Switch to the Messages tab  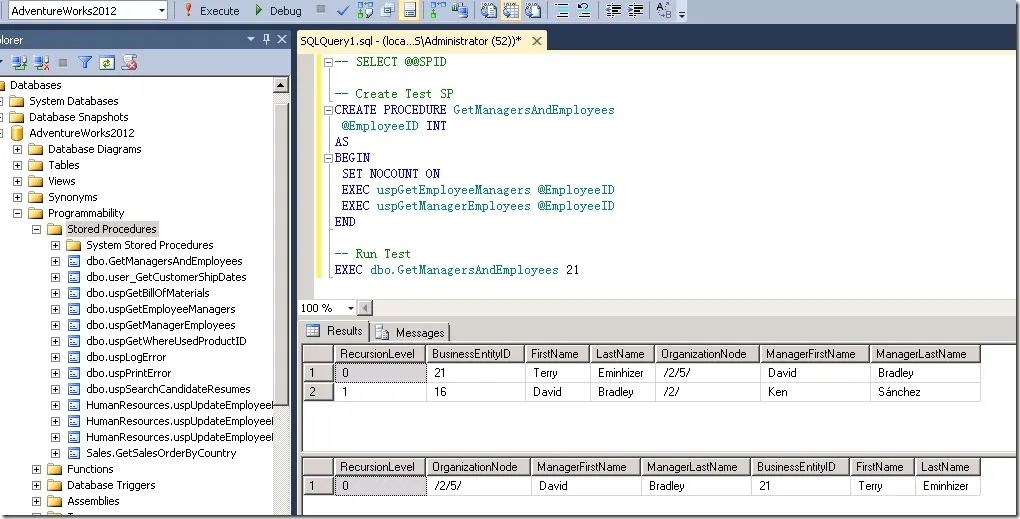pos(410,332)
